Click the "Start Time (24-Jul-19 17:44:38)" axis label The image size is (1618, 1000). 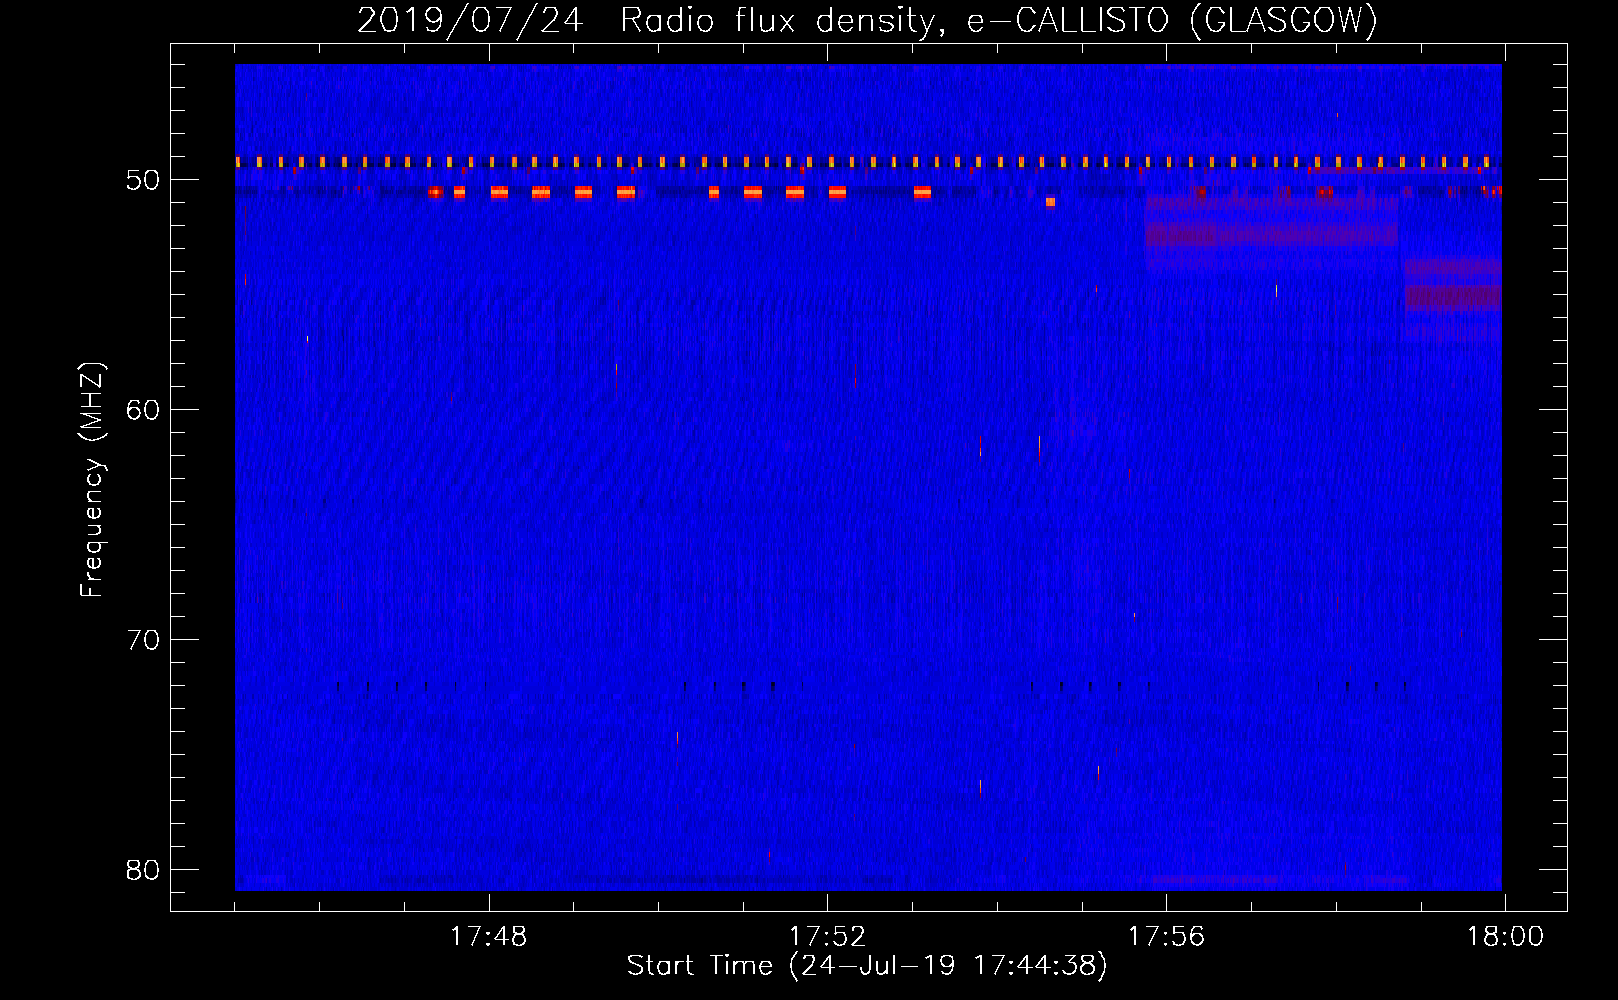pyautogui.click(x=867, y=966)
